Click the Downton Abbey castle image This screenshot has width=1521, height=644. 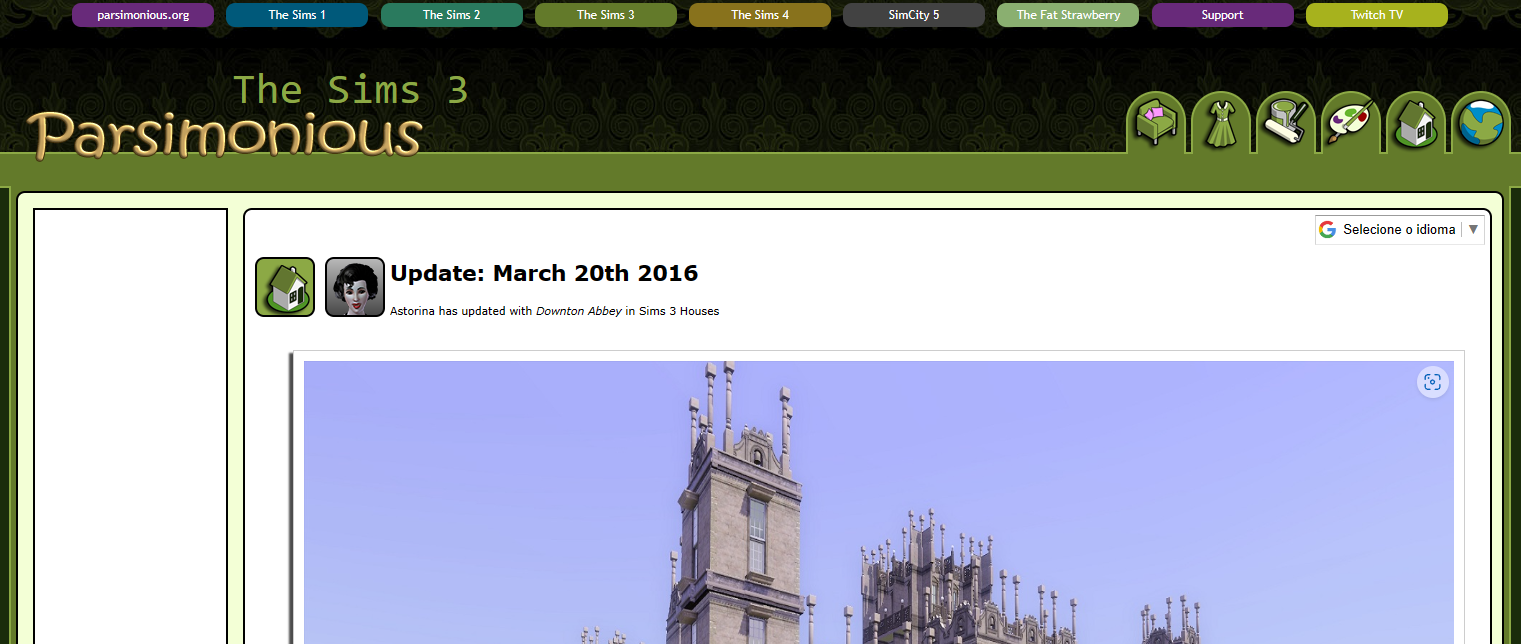pos(878,502)
